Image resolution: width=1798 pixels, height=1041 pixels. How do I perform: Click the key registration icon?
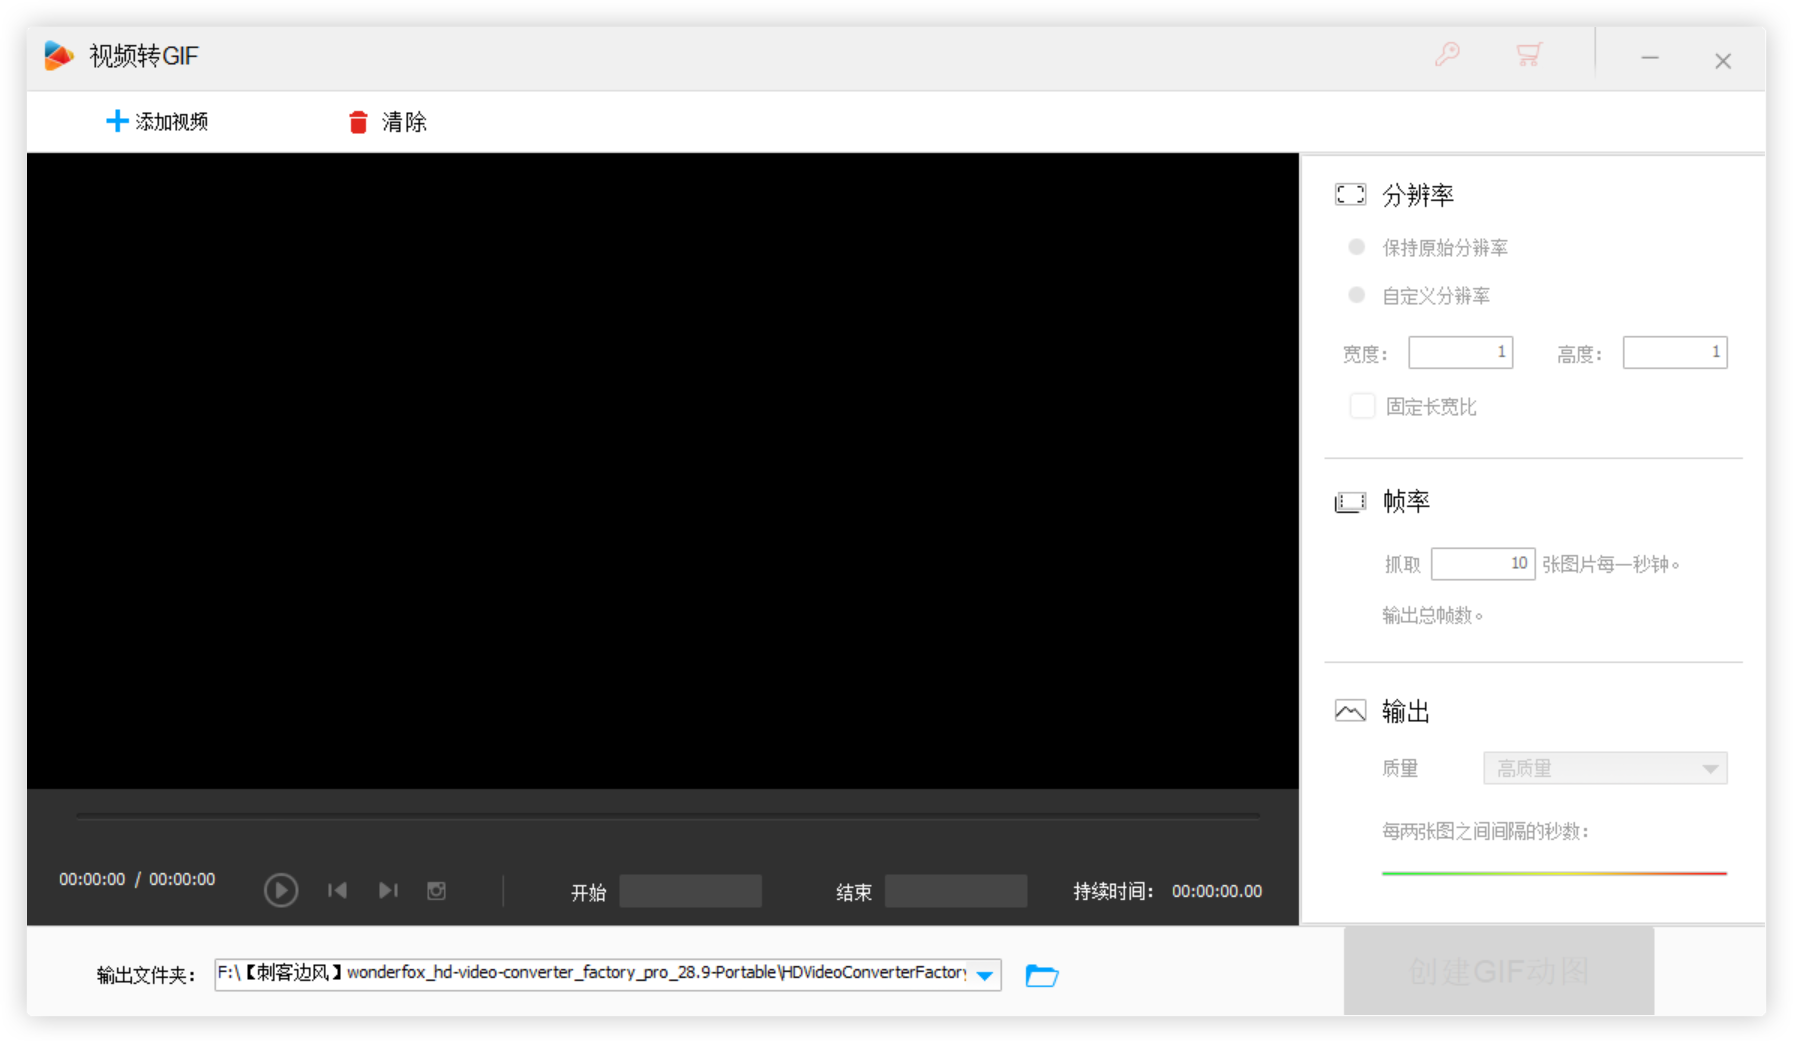tap(1447, 54)
